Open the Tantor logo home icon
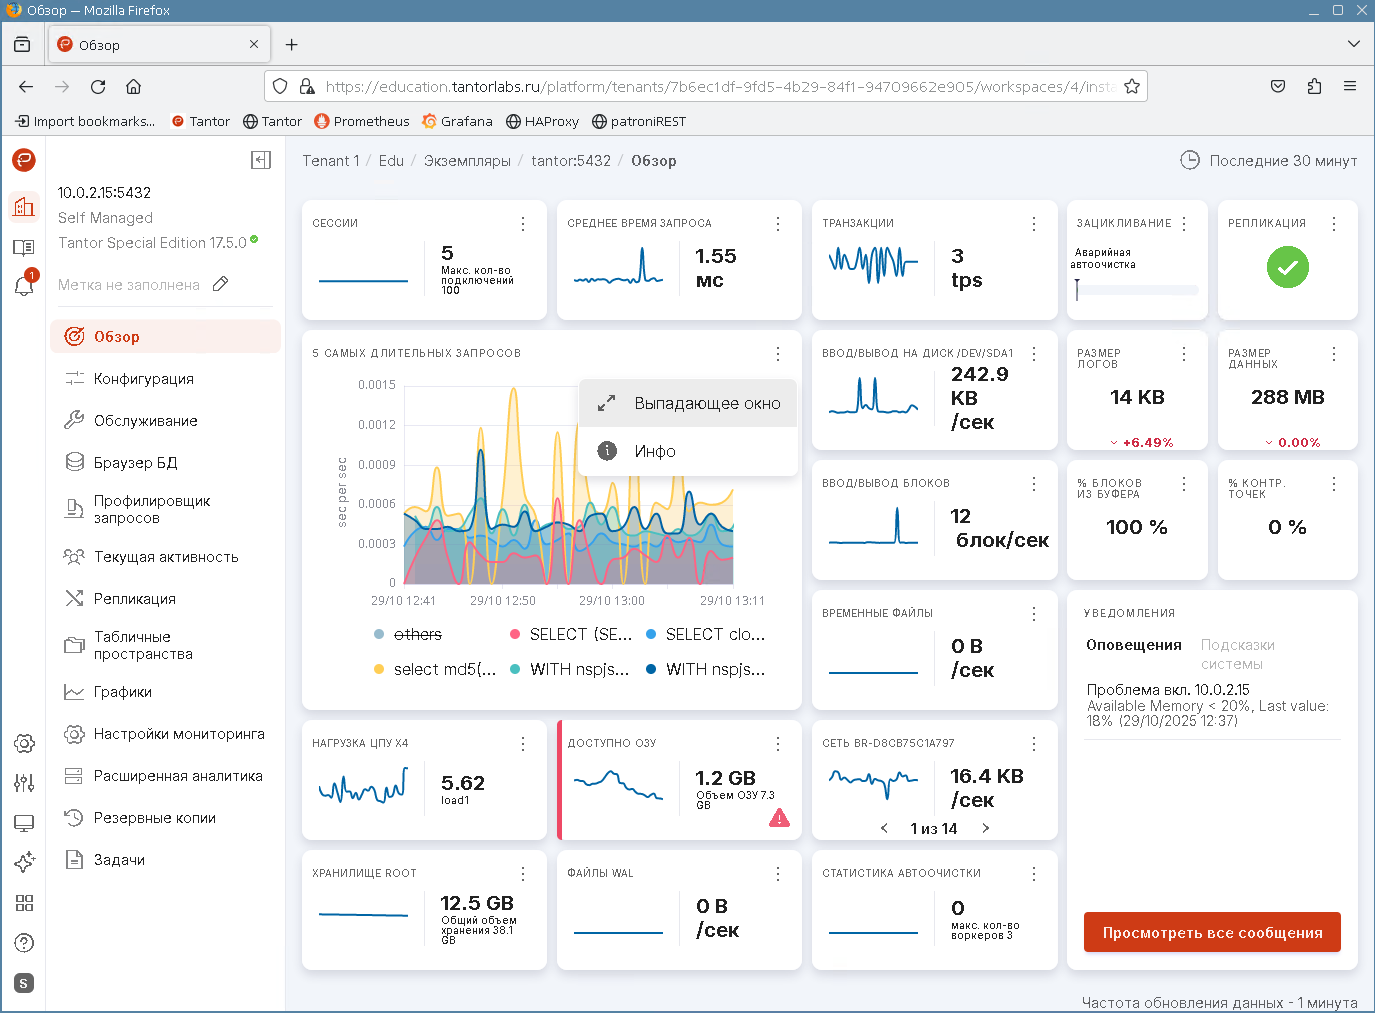This screenshot has width=1375, height=1013. pos(24,160)
